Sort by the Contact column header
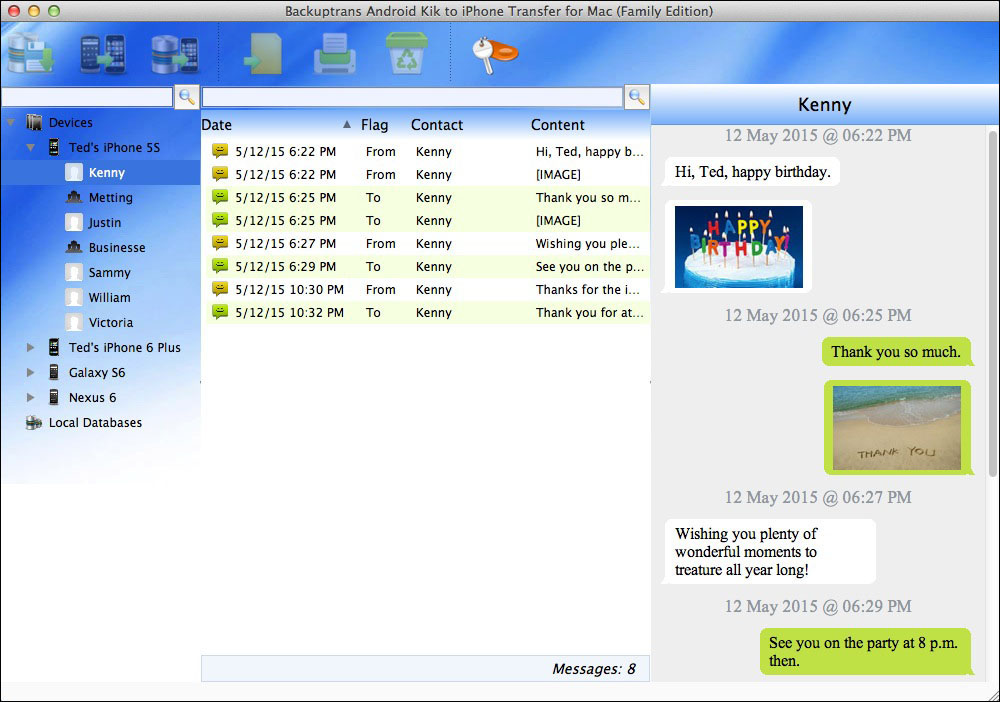Image resolution: width=1000 pixels, height=702 pixels. click(437, 125)
